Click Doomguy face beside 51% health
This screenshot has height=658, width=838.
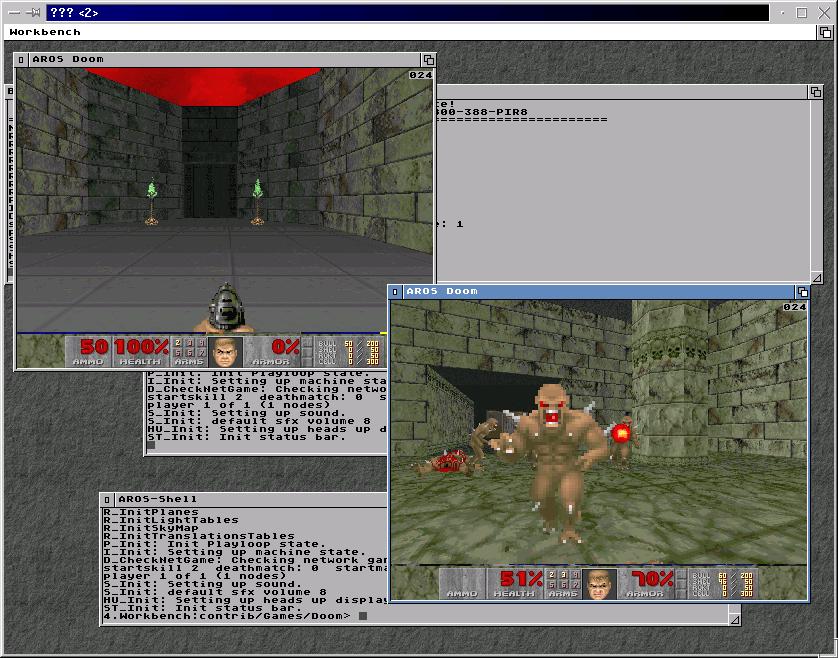tap(600, 583)
